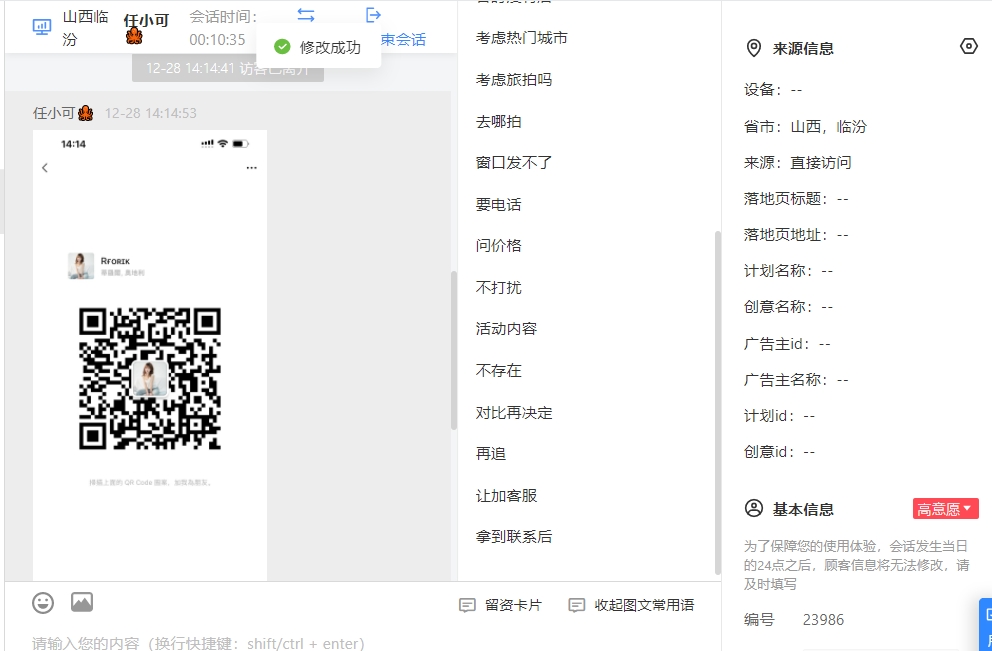Click the 结束会话 end conversation link
992x651 pixels.
tap(404, 39)
